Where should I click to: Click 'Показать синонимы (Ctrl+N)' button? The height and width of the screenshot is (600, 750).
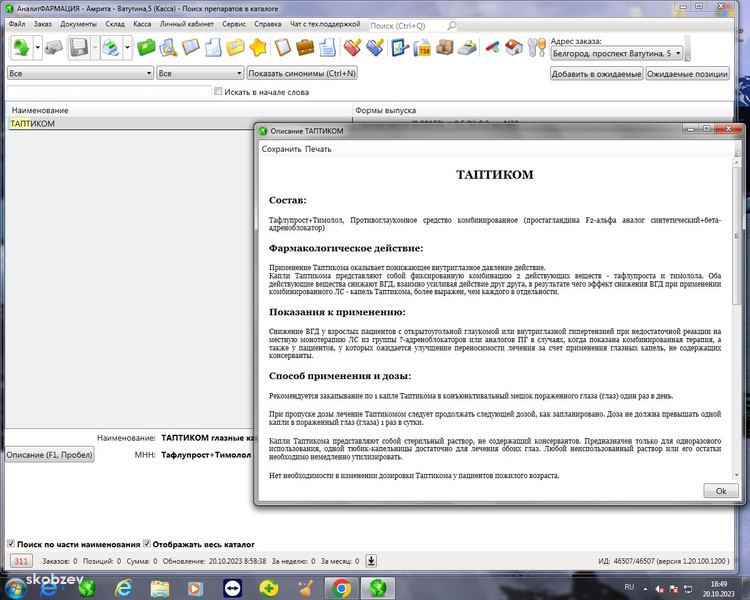tap(302, 73)
